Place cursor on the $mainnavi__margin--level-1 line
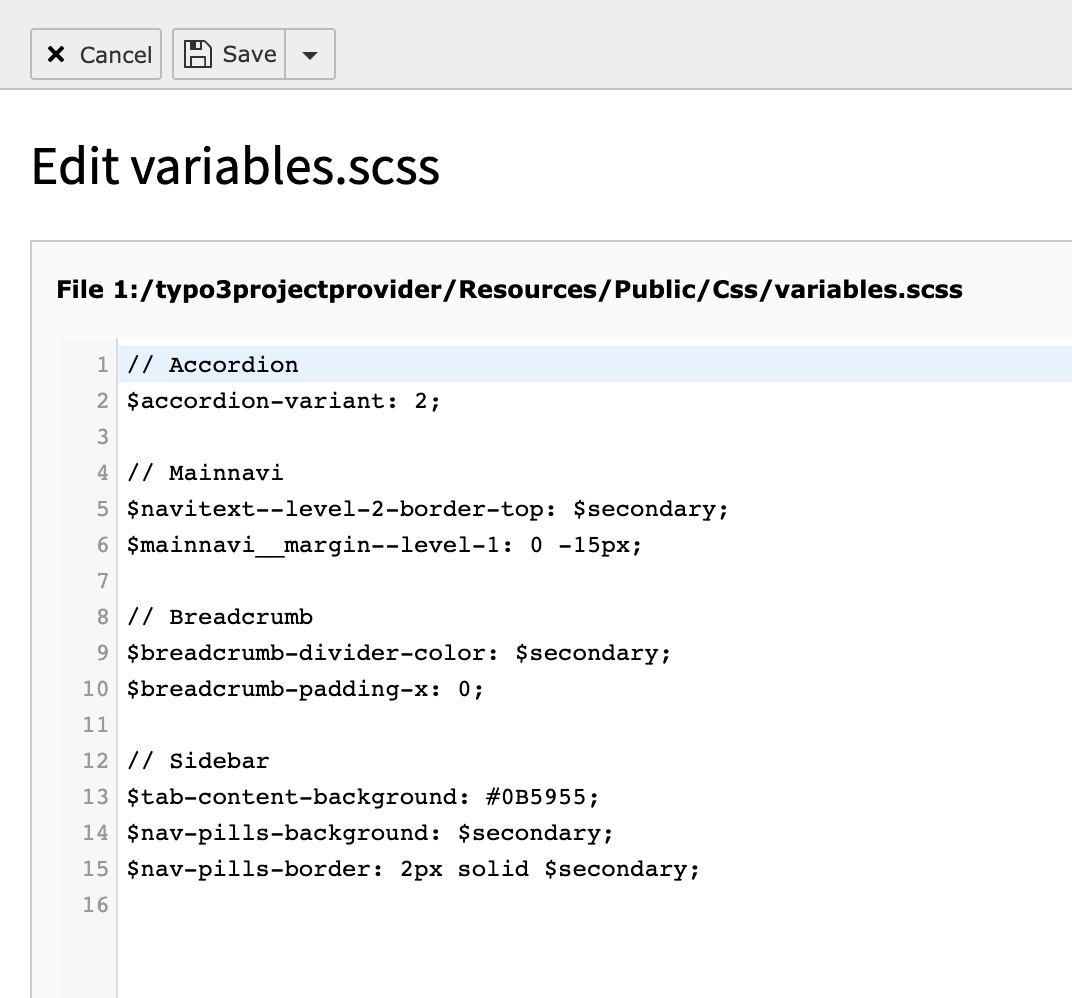 383,545
